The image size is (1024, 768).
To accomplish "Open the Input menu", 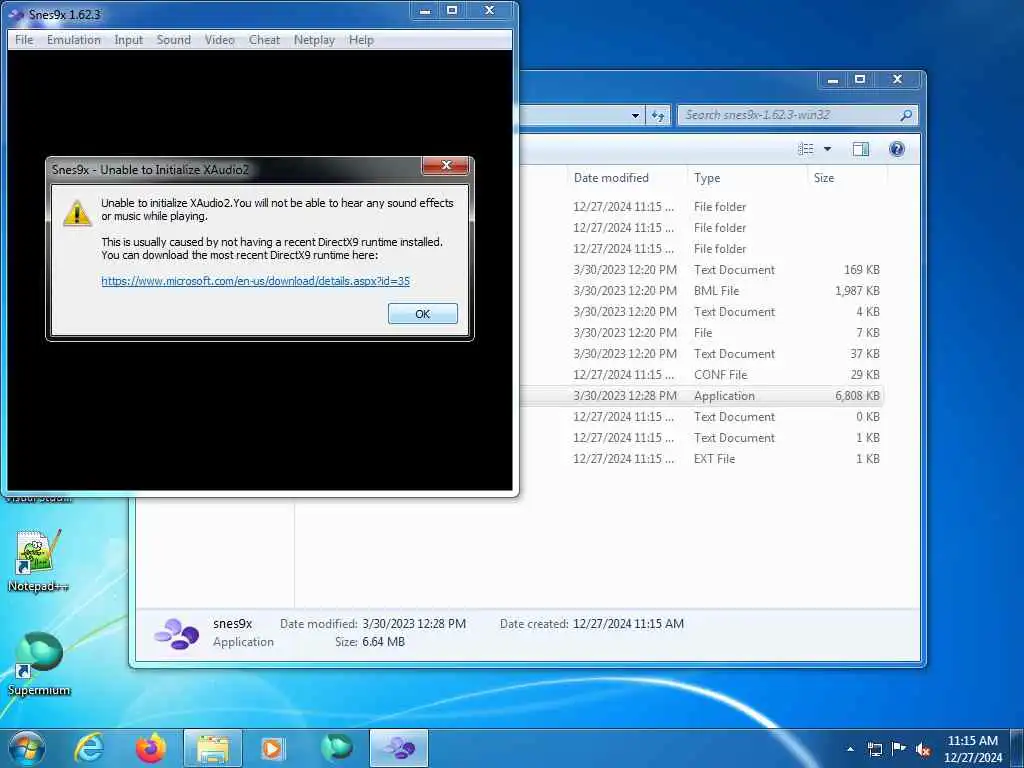I will click(x=129, y=40).
